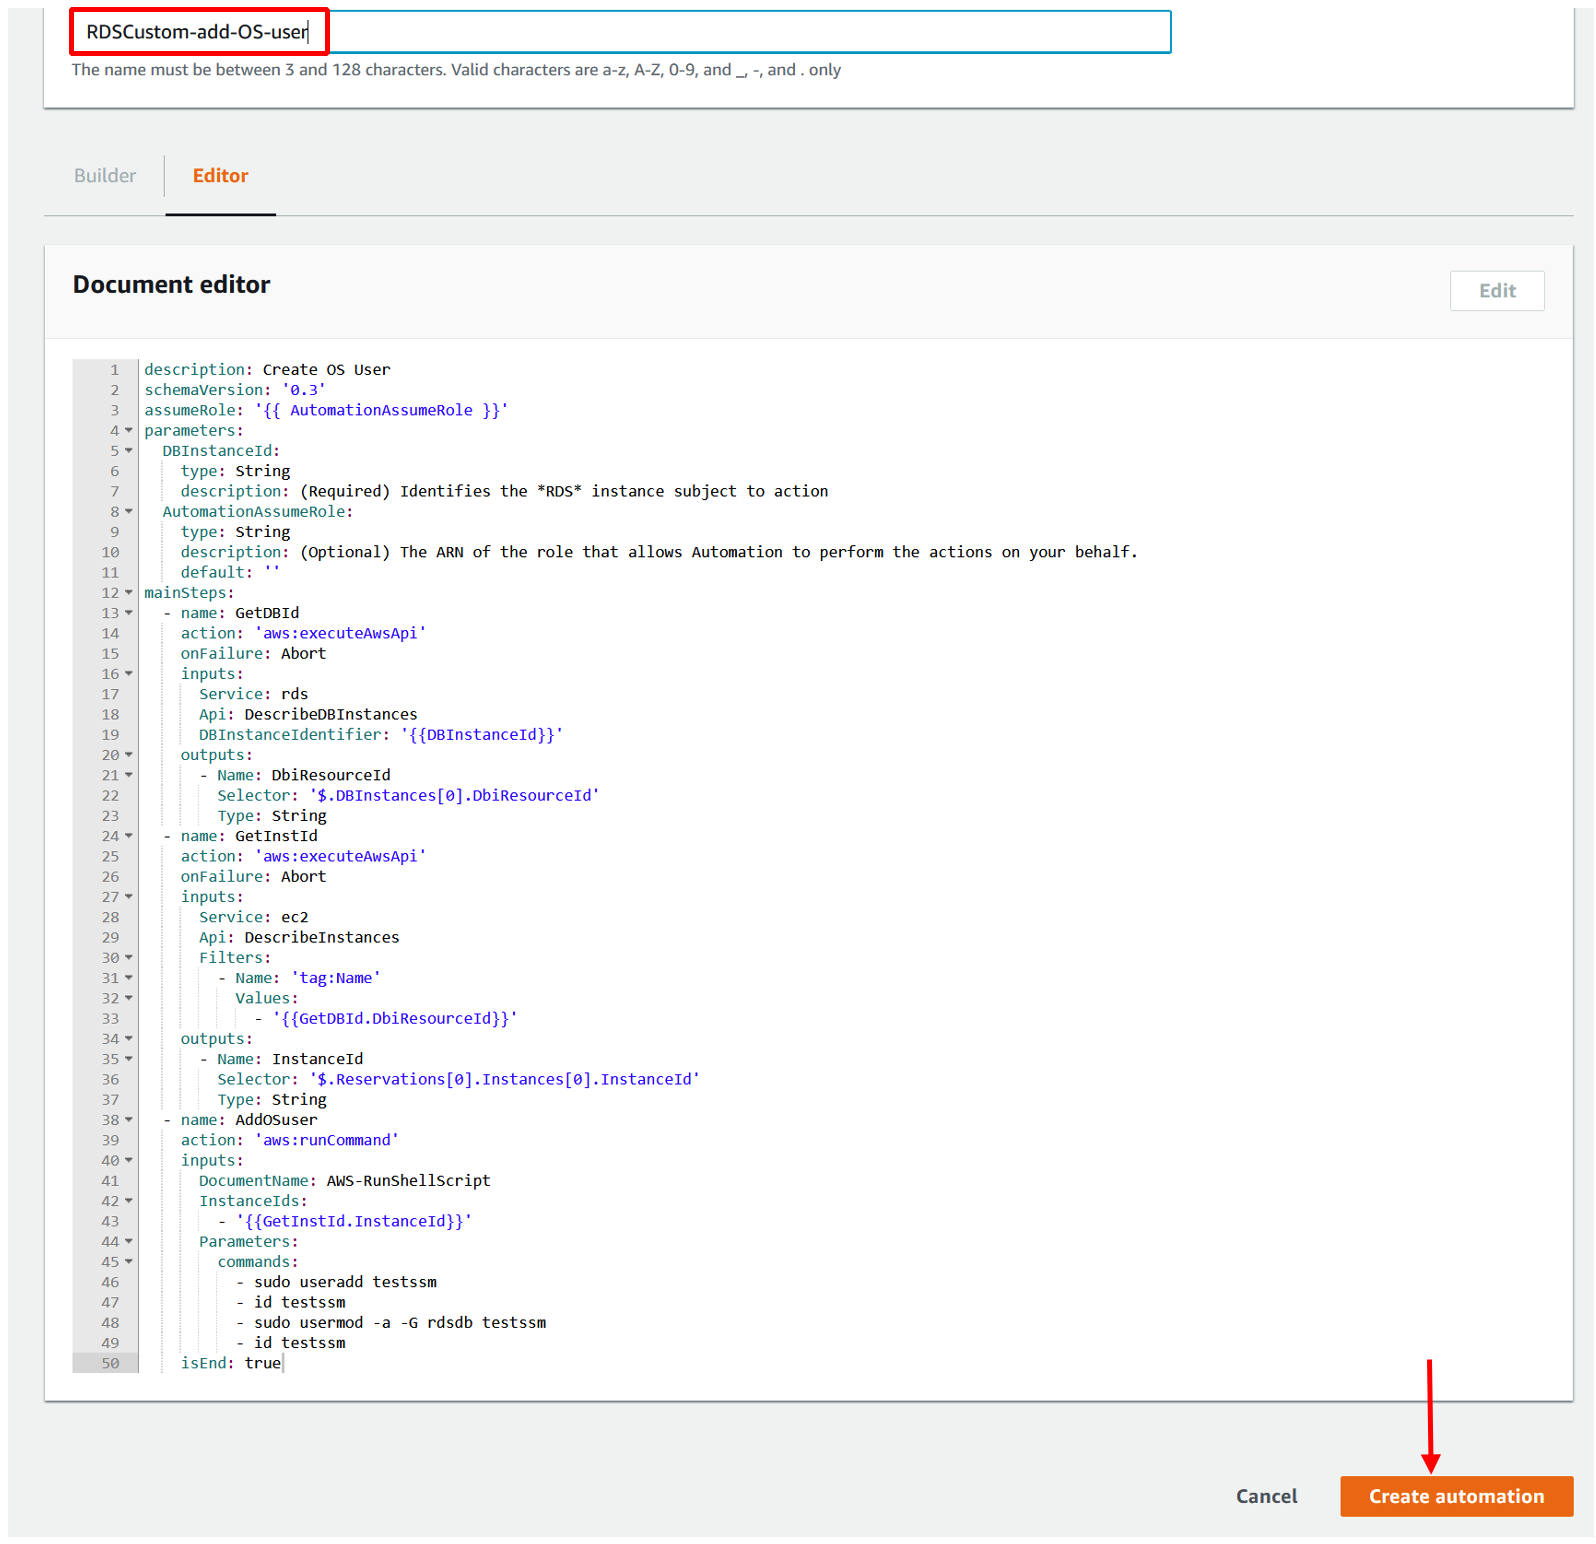Click the assumeRole AutomationAssumeRole line
The width and height of the screenshot is (1596, 1544).
tap(326, 410)
